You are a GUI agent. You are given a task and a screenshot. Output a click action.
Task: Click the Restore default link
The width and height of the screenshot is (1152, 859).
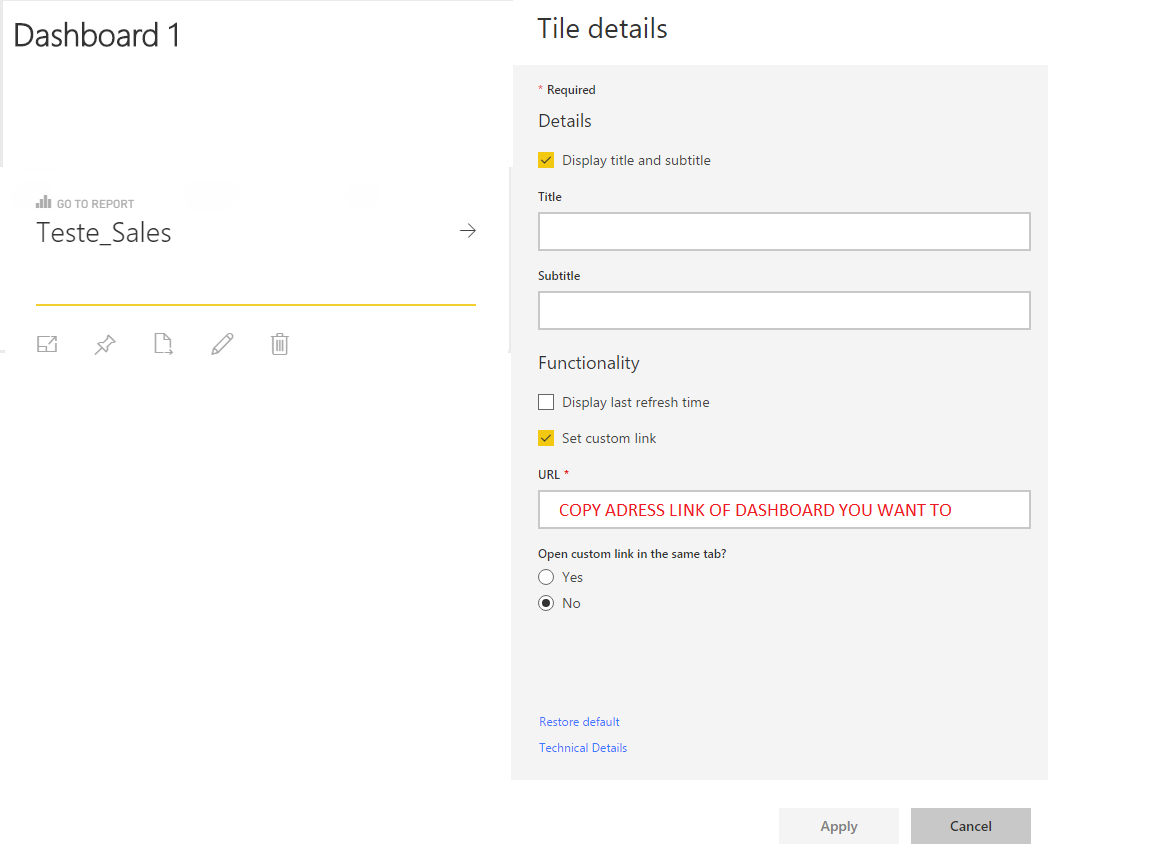(x=579, y=722)
